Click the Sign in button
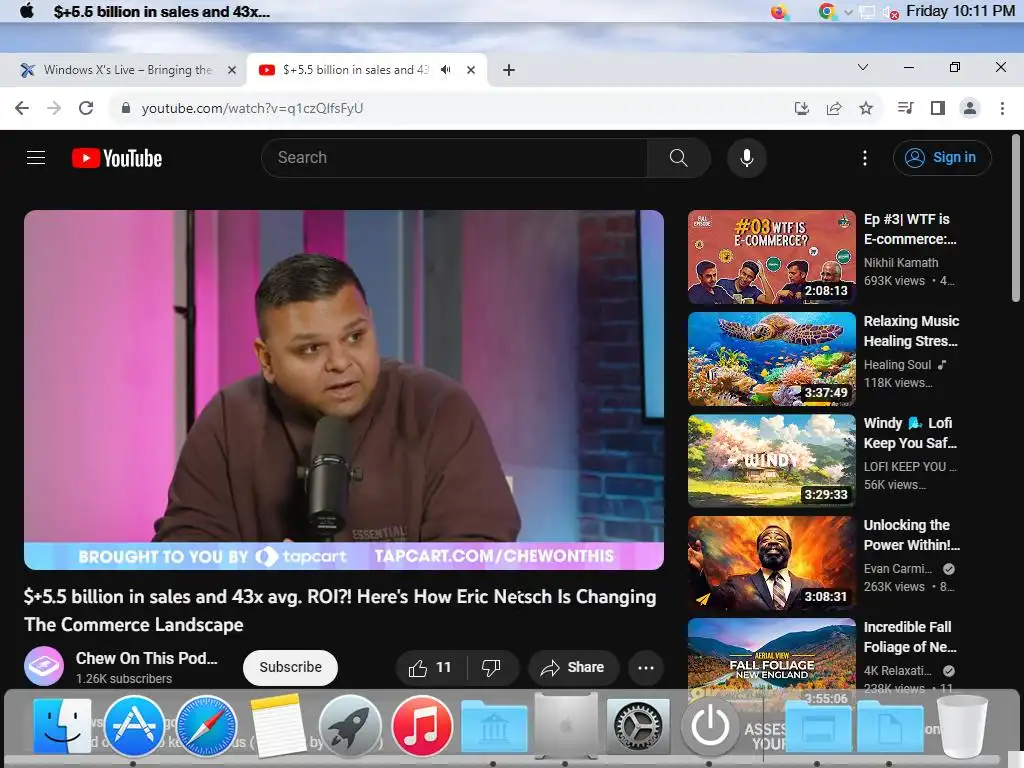Viewport: 1024px width, 768px height. pyautogui.click(x=942, y=157)
